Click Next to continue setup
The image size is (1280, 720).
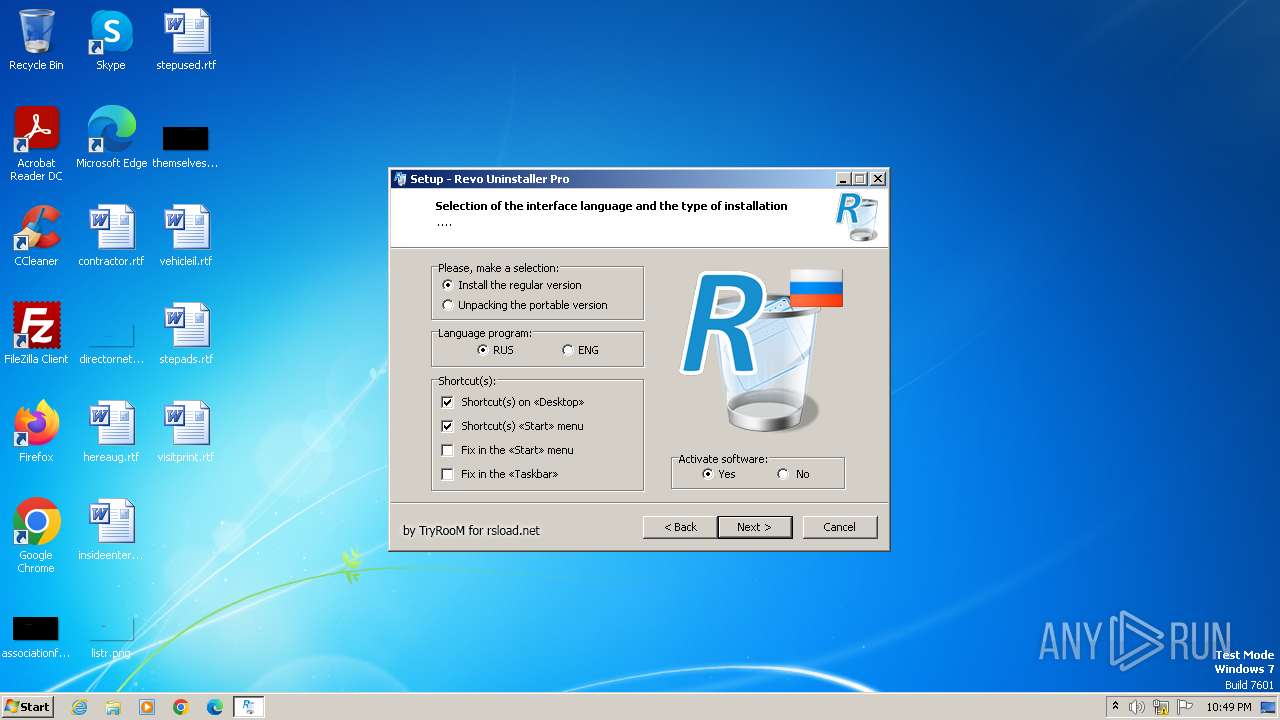(x=755, y=527)
